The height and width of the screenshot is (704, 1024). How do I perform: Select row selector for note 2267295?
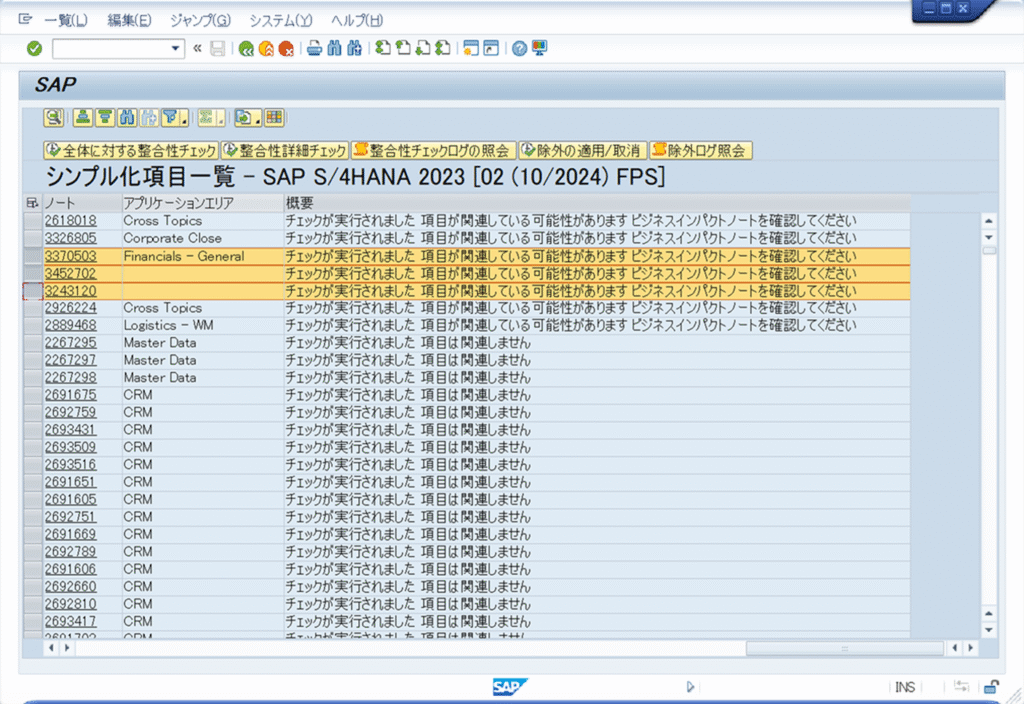point(33,343)
